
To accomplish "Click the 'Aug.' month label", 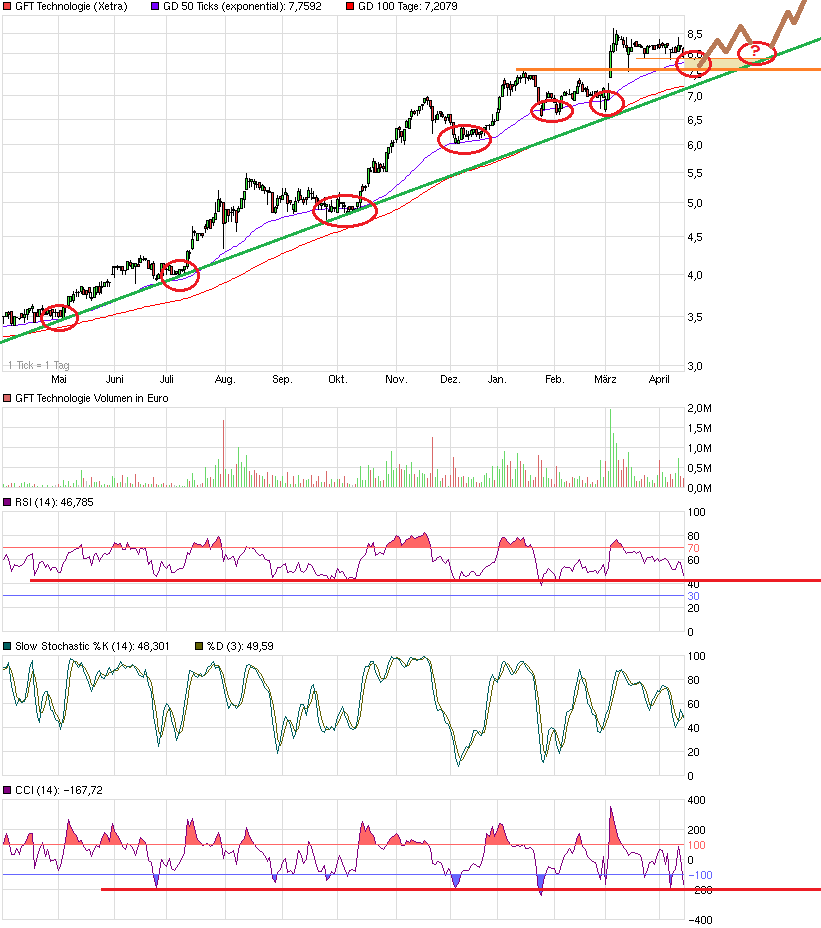I will coord(225,379).
